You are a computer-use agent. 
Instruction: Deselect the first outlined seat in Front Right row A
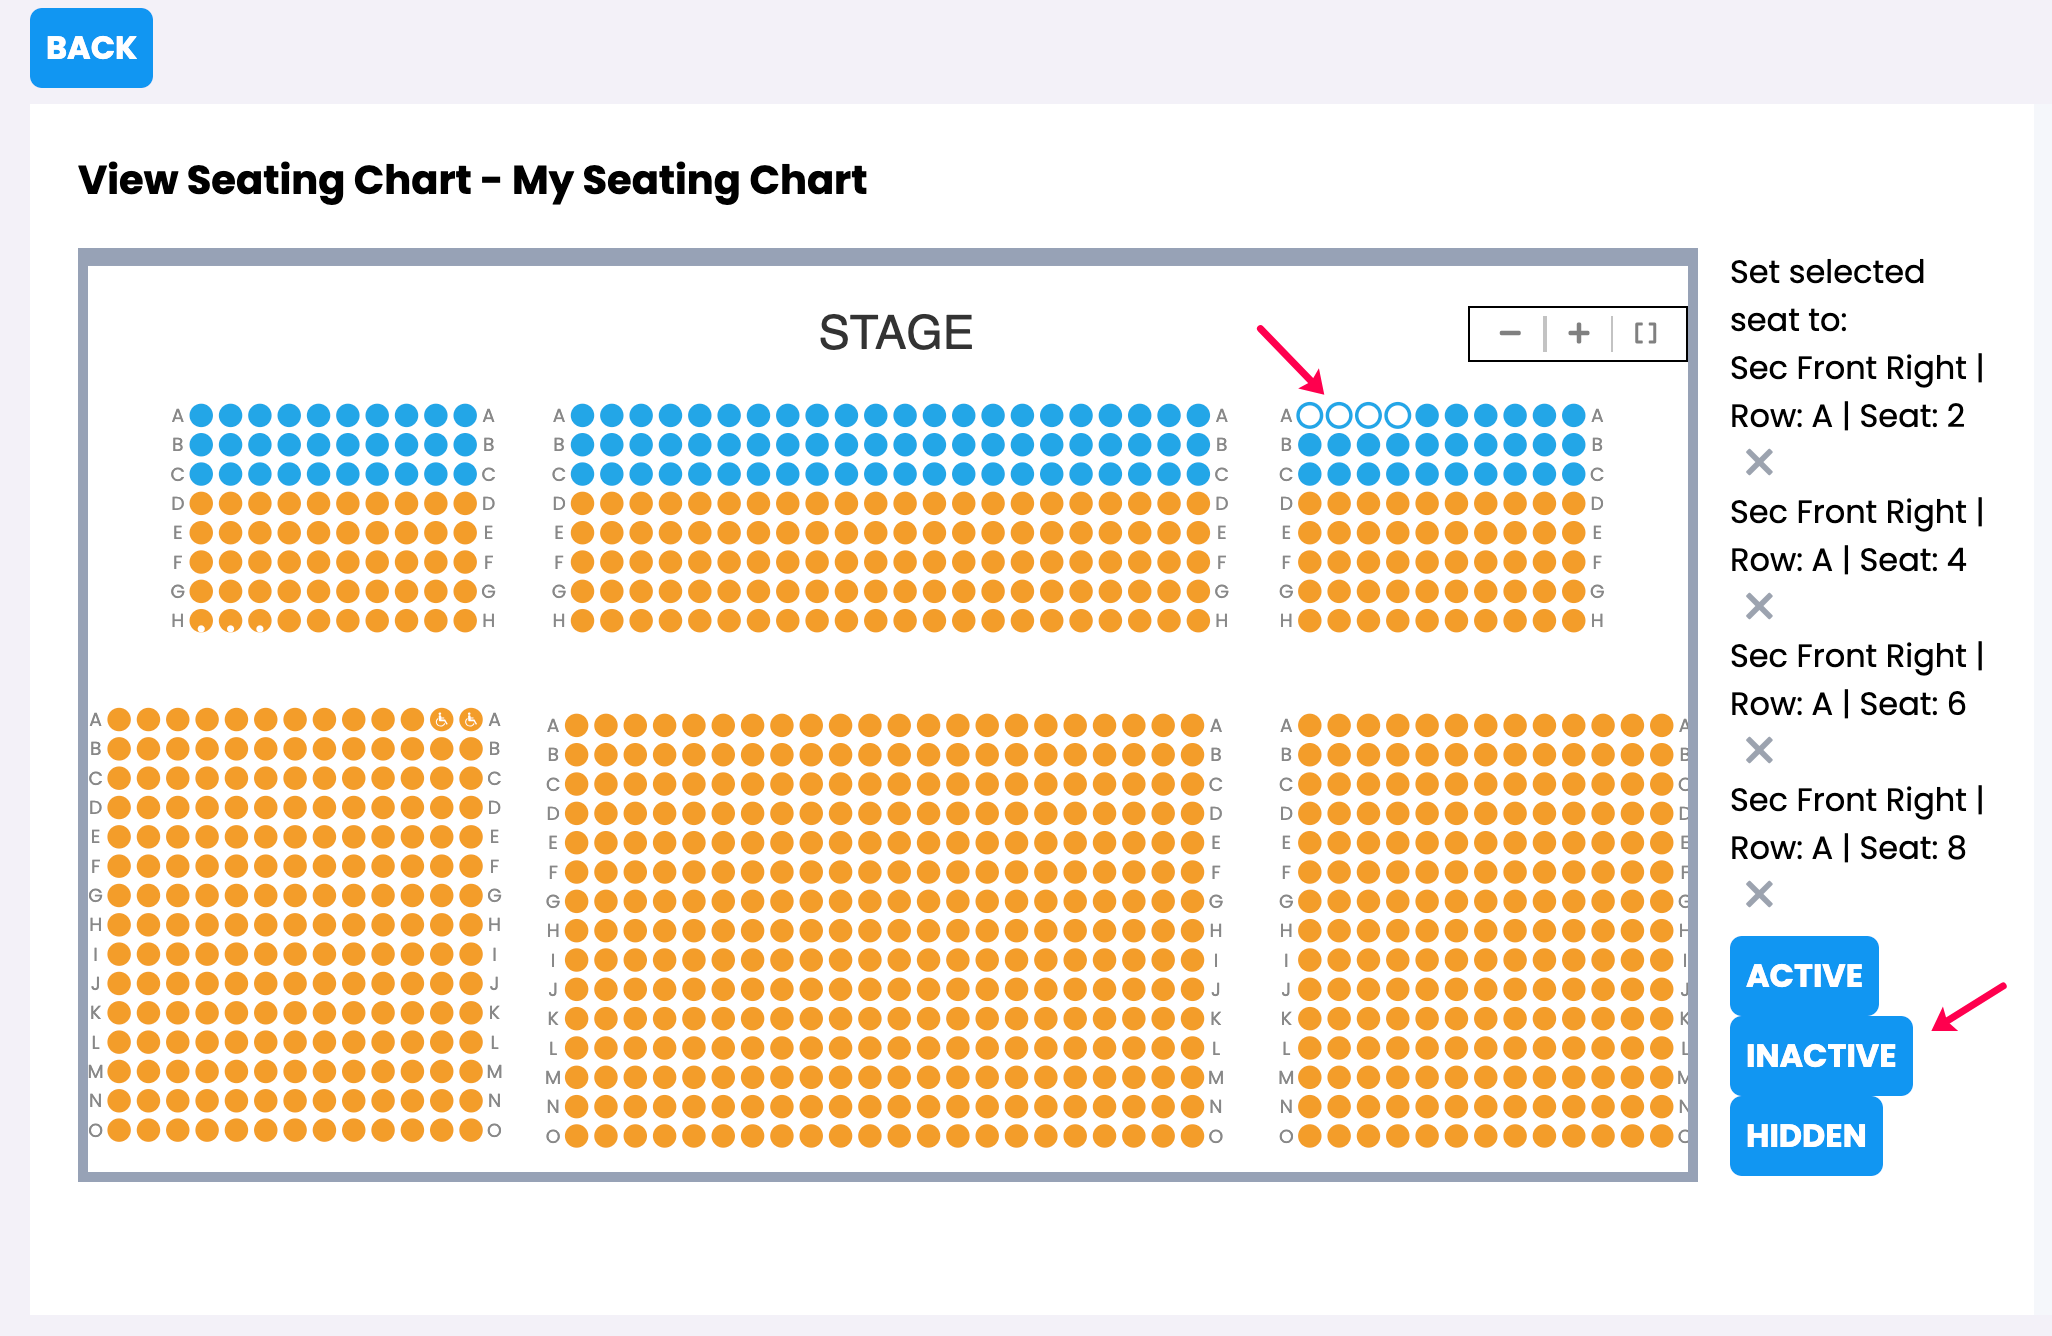1310,415
